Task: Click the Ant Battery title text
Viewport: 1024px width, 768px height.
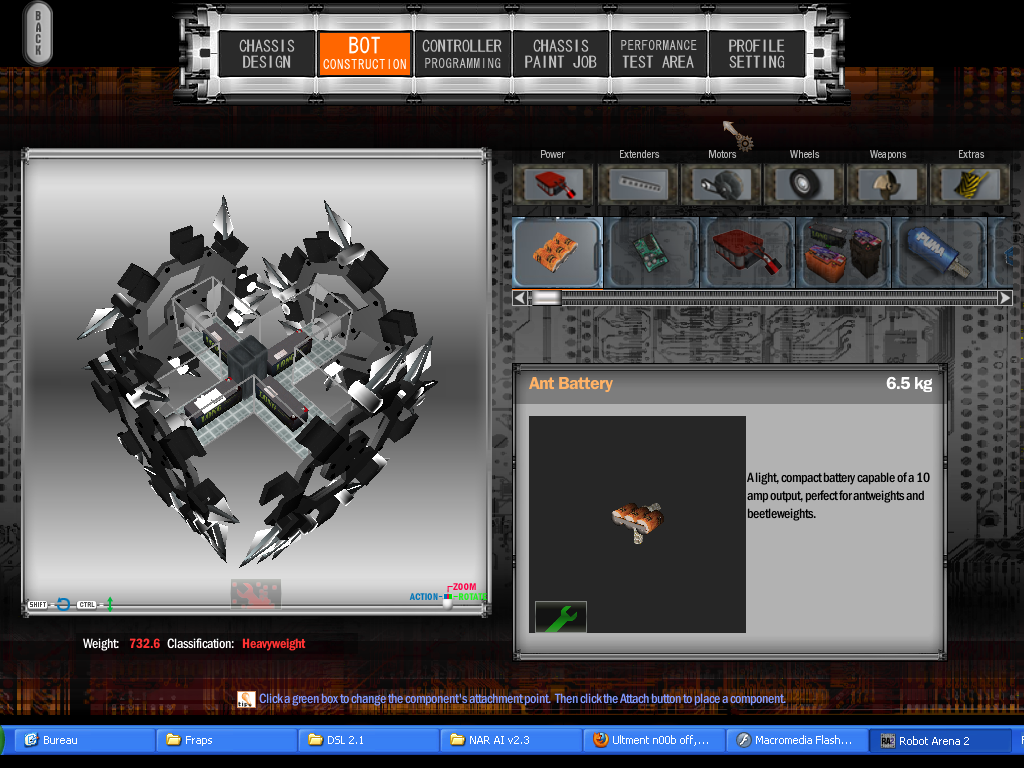Action: [x=571, y=383]
